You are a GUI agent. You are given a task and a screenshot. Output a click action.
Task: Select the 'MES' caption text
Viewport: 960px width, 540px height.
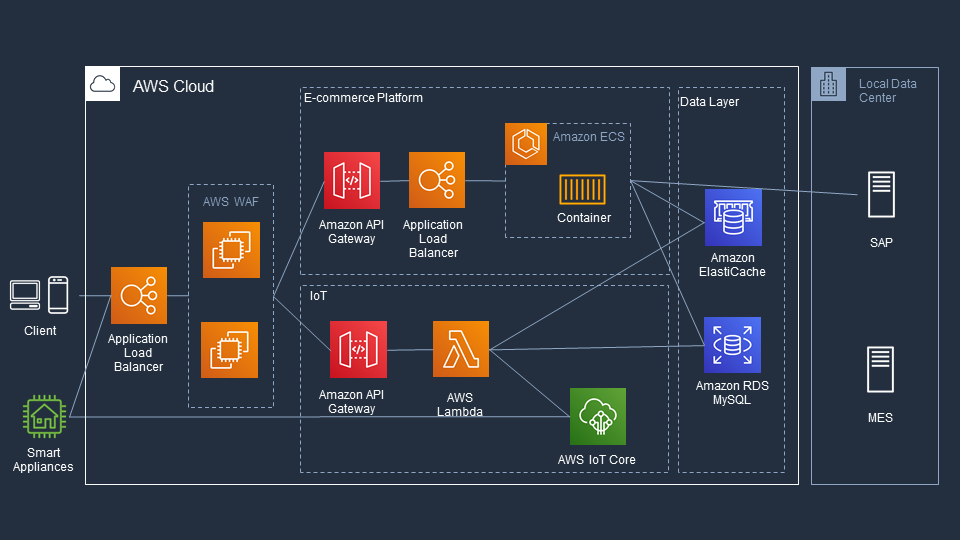[x=880, y=418]
